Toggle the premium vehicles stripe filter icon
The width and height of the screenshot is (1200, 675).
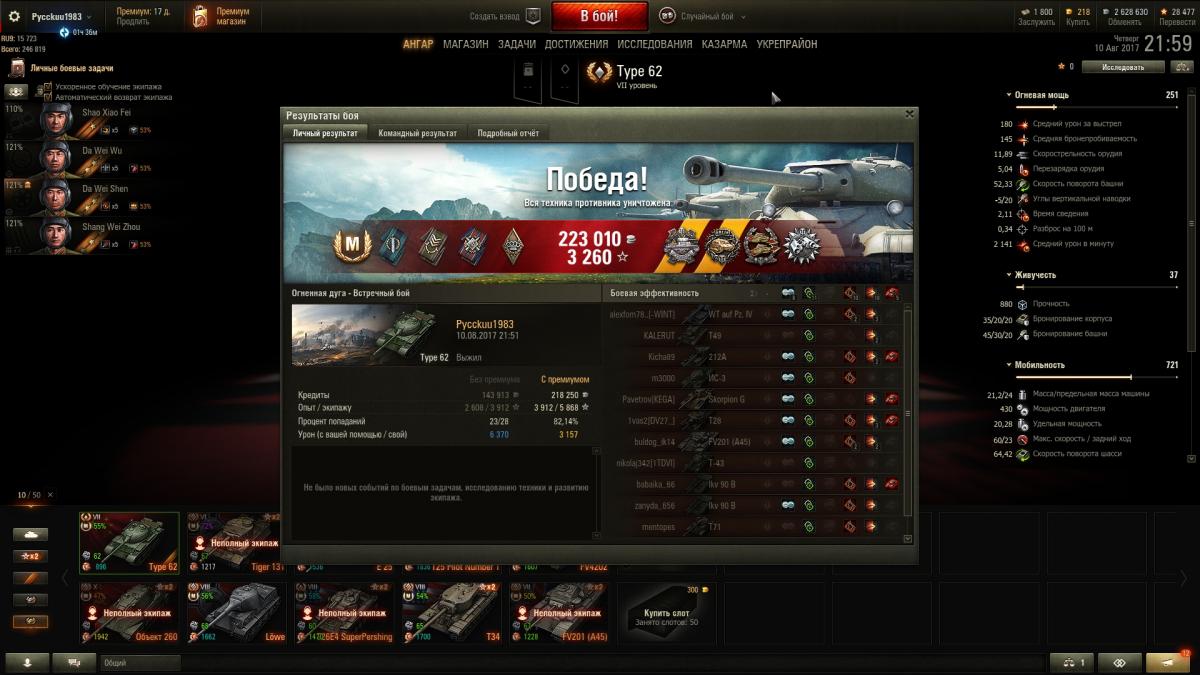tap(30, 578)
